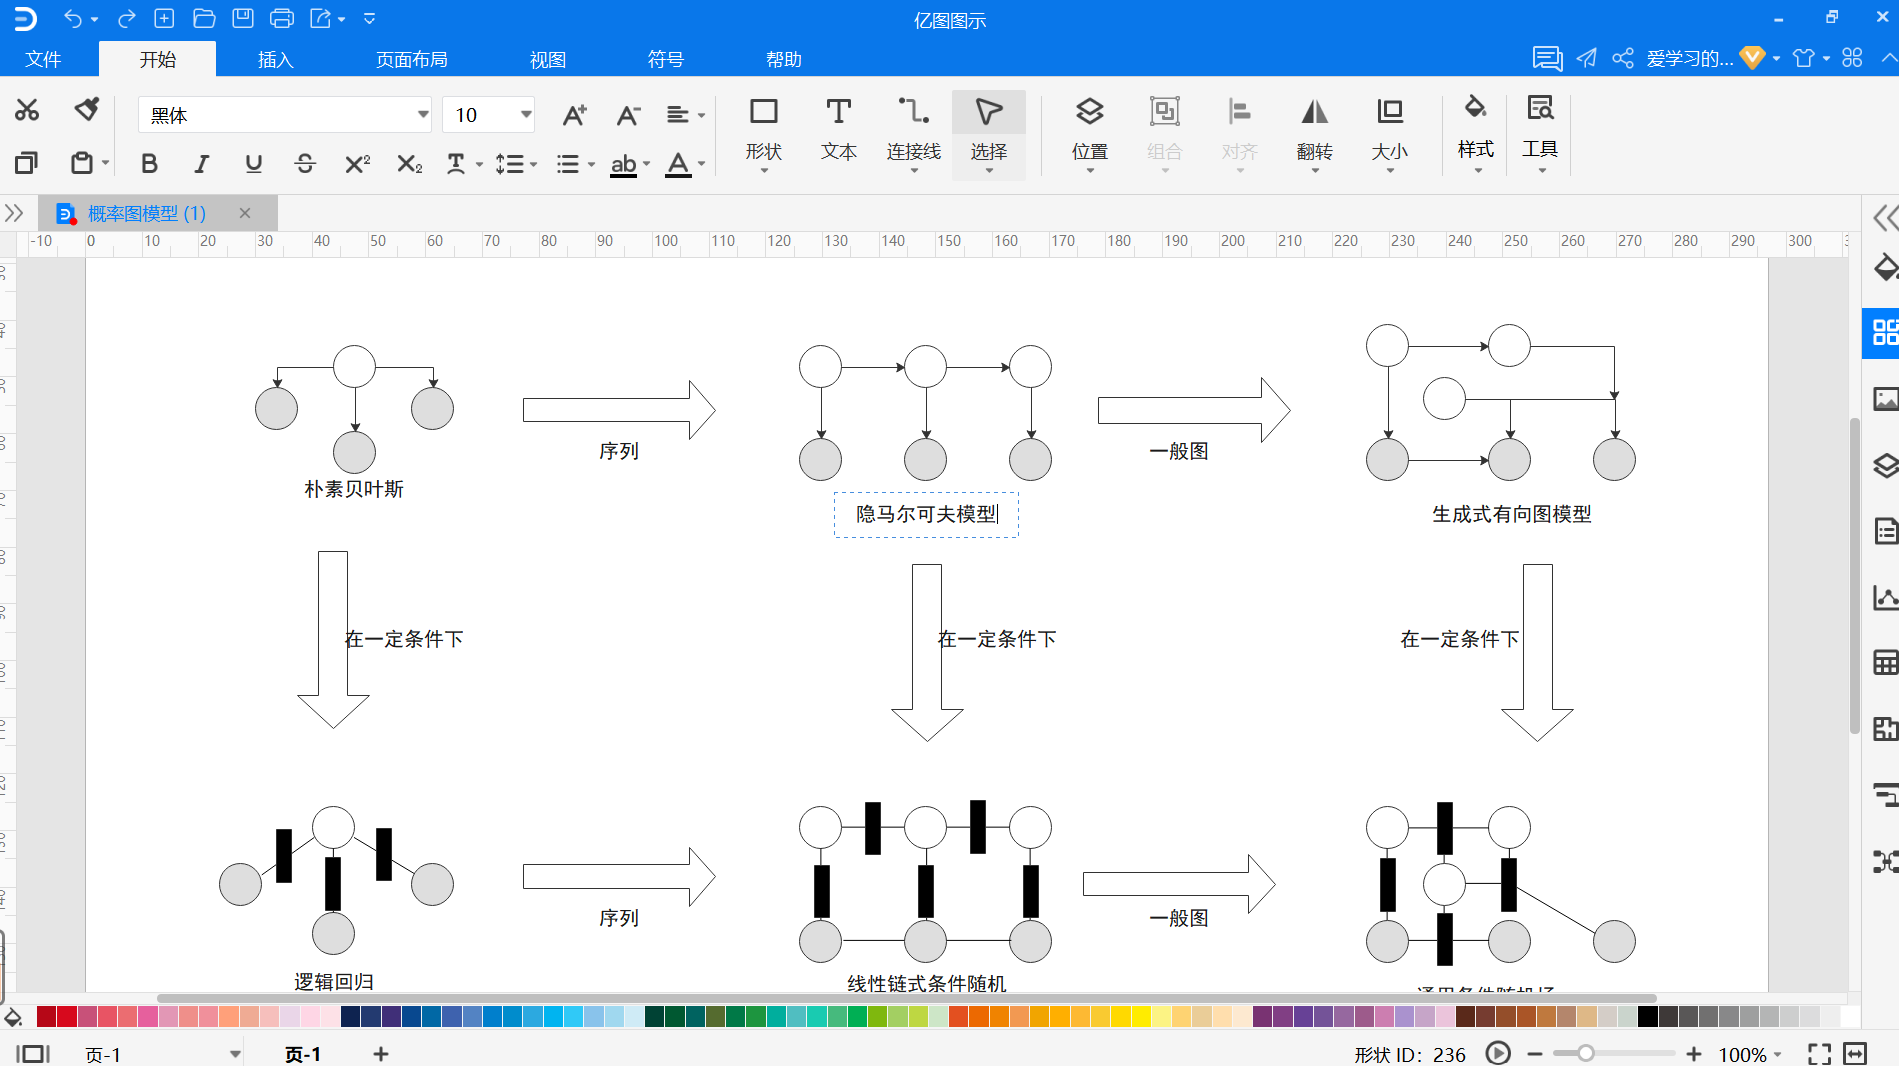Toggle Superscript formatting
Image resolution: width=1899 pixels, height=1066 pixels.
[x=357, y=163]
